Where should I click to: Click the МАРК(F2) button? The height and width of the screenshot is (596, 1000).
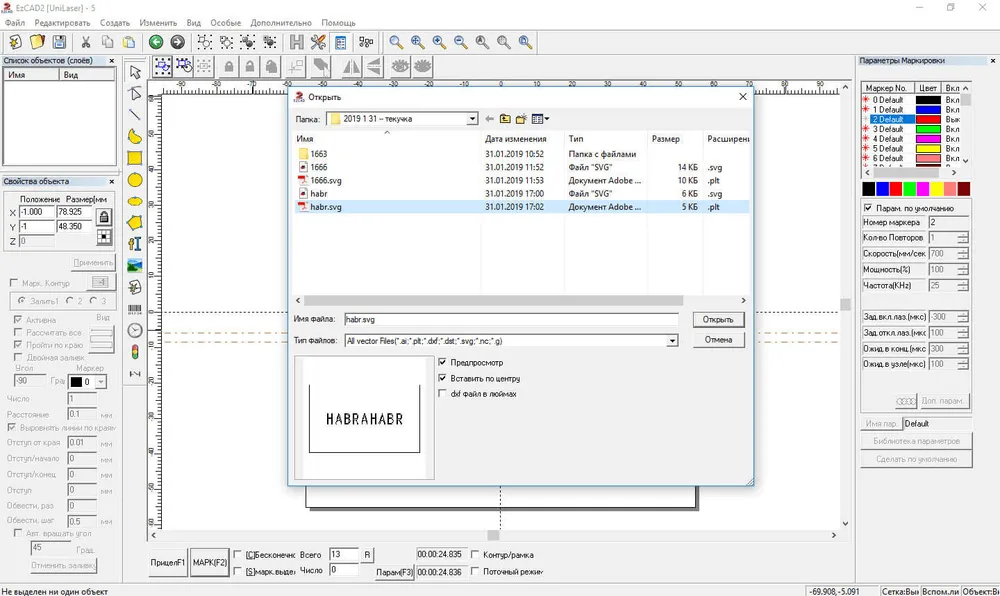tap(210, 563)
